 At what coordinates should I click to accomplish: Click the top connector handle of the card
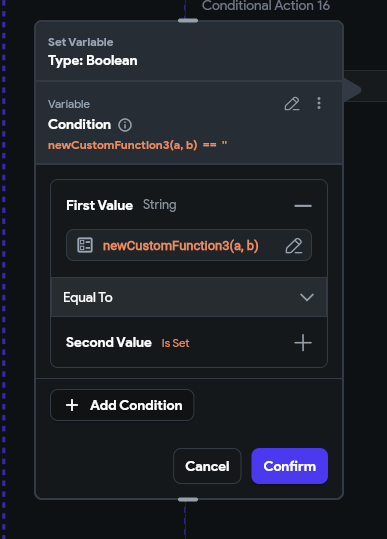(188, 21)
